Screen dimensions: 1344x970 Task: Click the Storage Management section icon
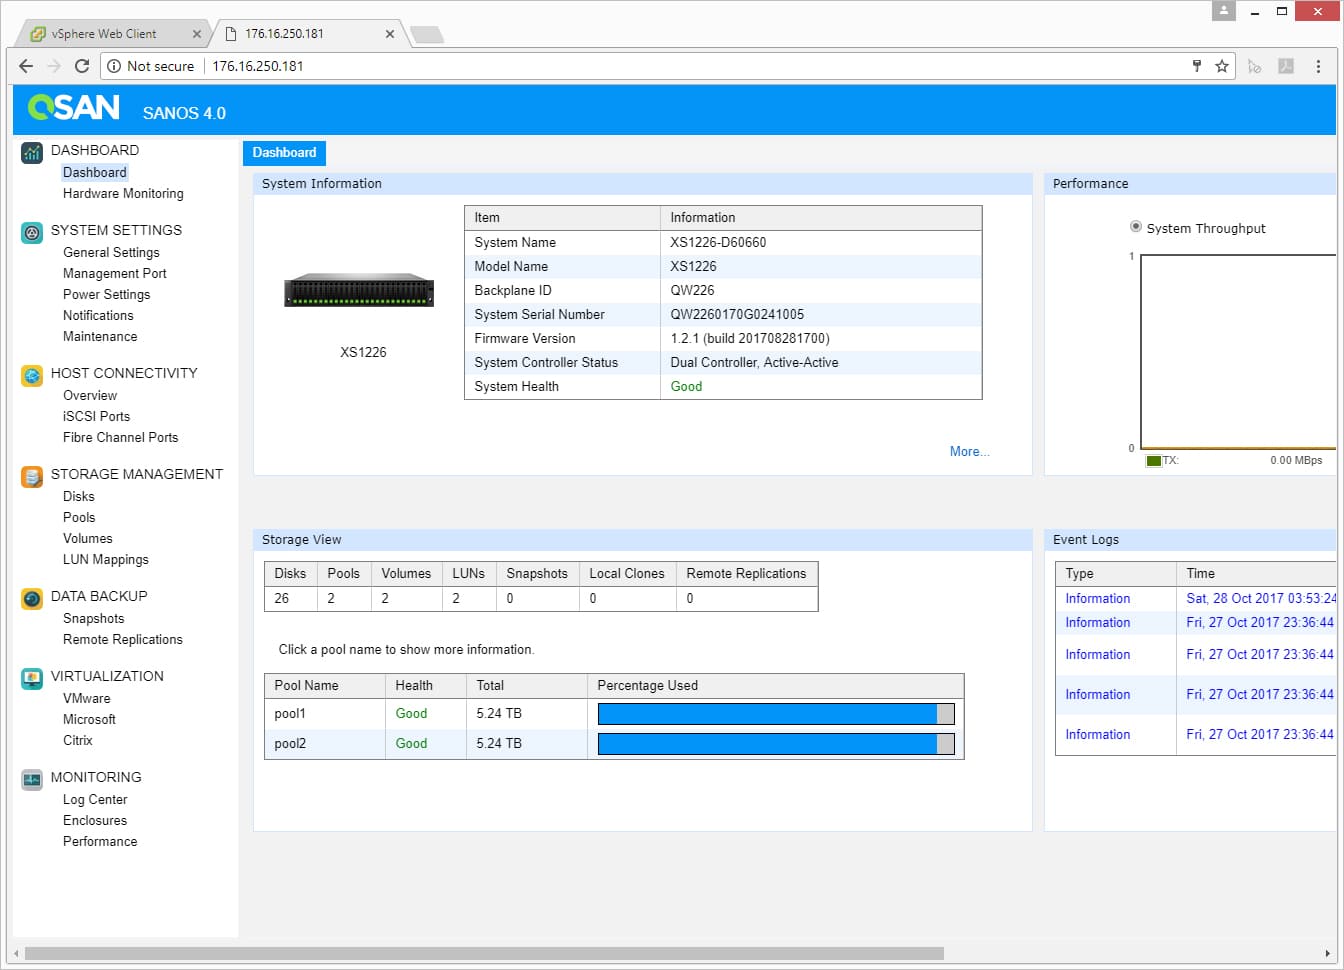pos(32,477)
